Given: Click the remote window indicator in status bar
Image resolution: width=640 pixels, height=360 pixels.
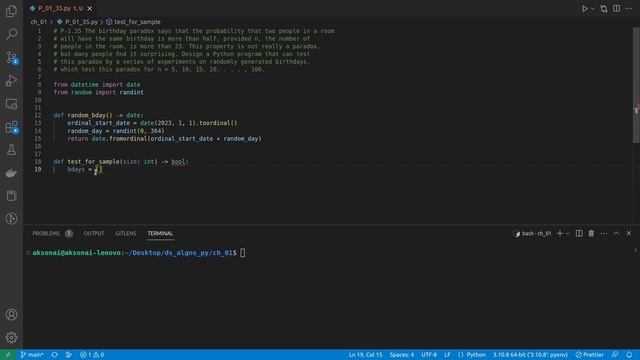Looking at the screenshot, I should click(x=8, y=355).
